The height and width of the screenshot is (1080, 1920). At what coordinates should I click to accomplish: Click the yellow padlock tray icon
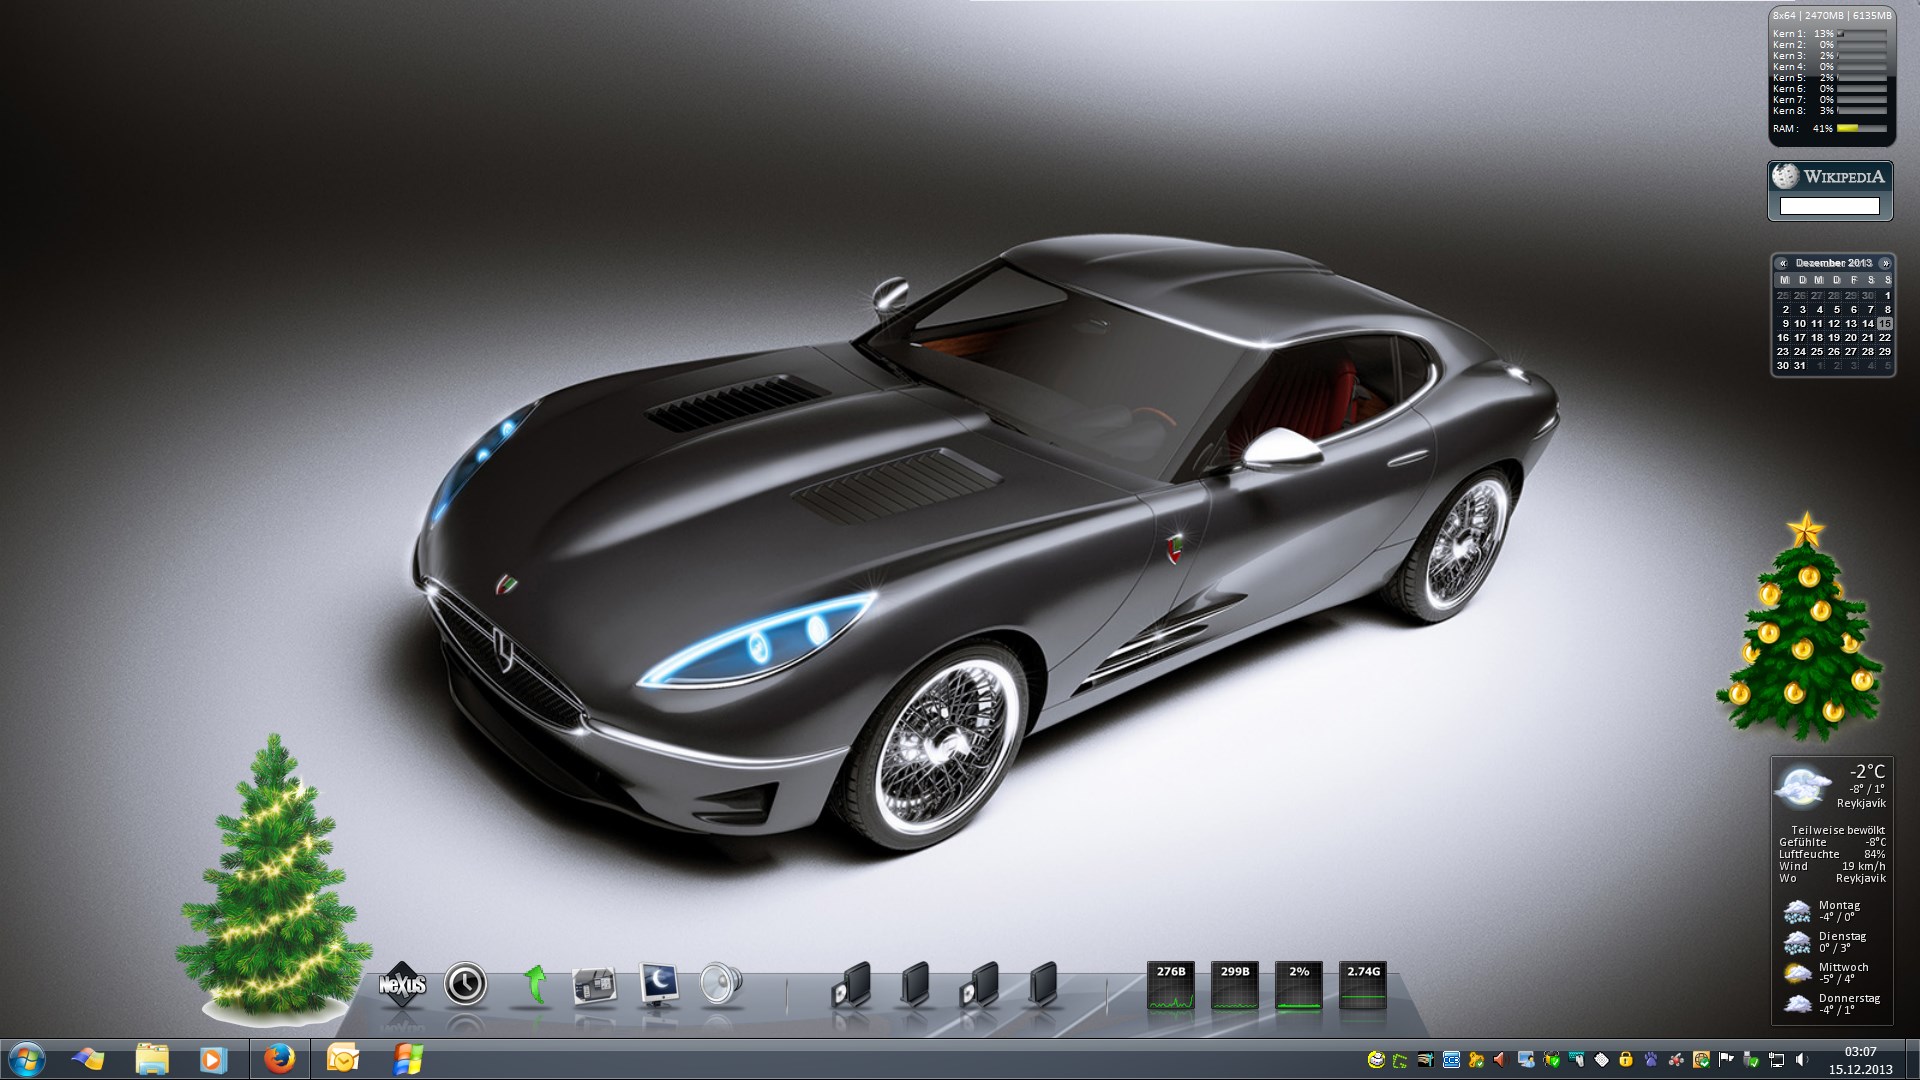(1626, 1059)
